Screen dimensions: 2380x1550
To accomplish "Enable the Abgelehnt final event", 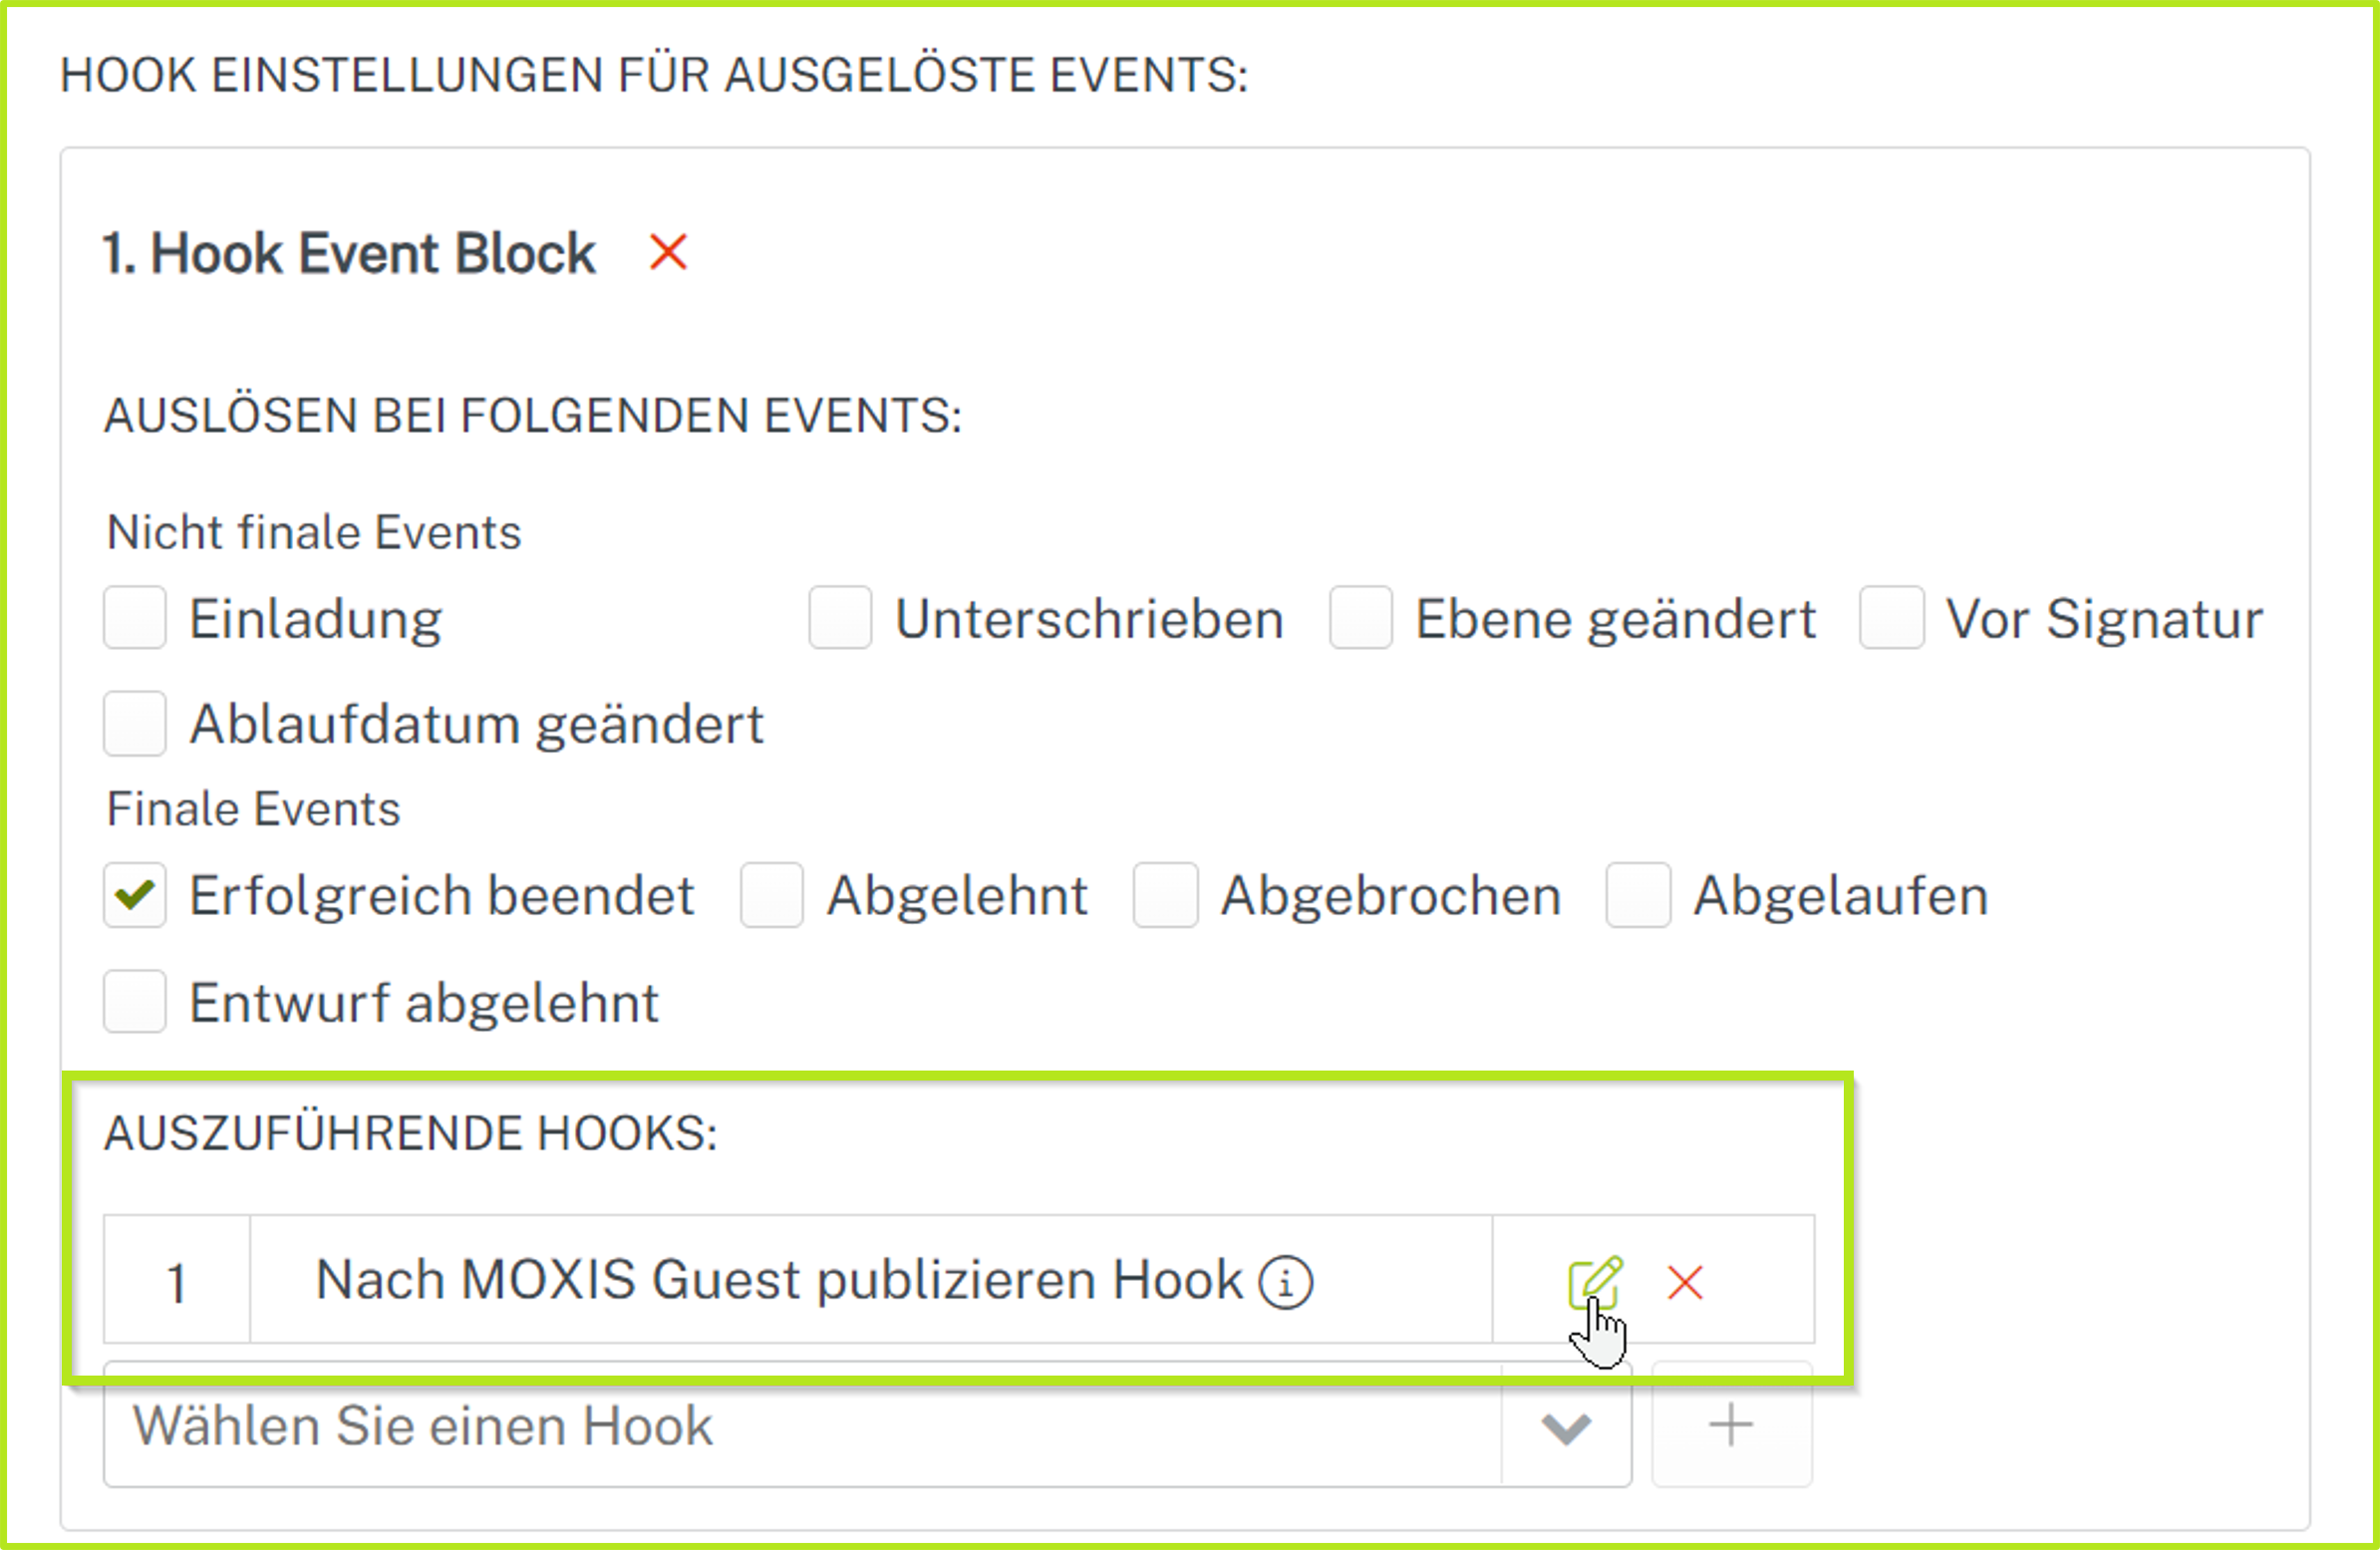I will pos(772,895).
